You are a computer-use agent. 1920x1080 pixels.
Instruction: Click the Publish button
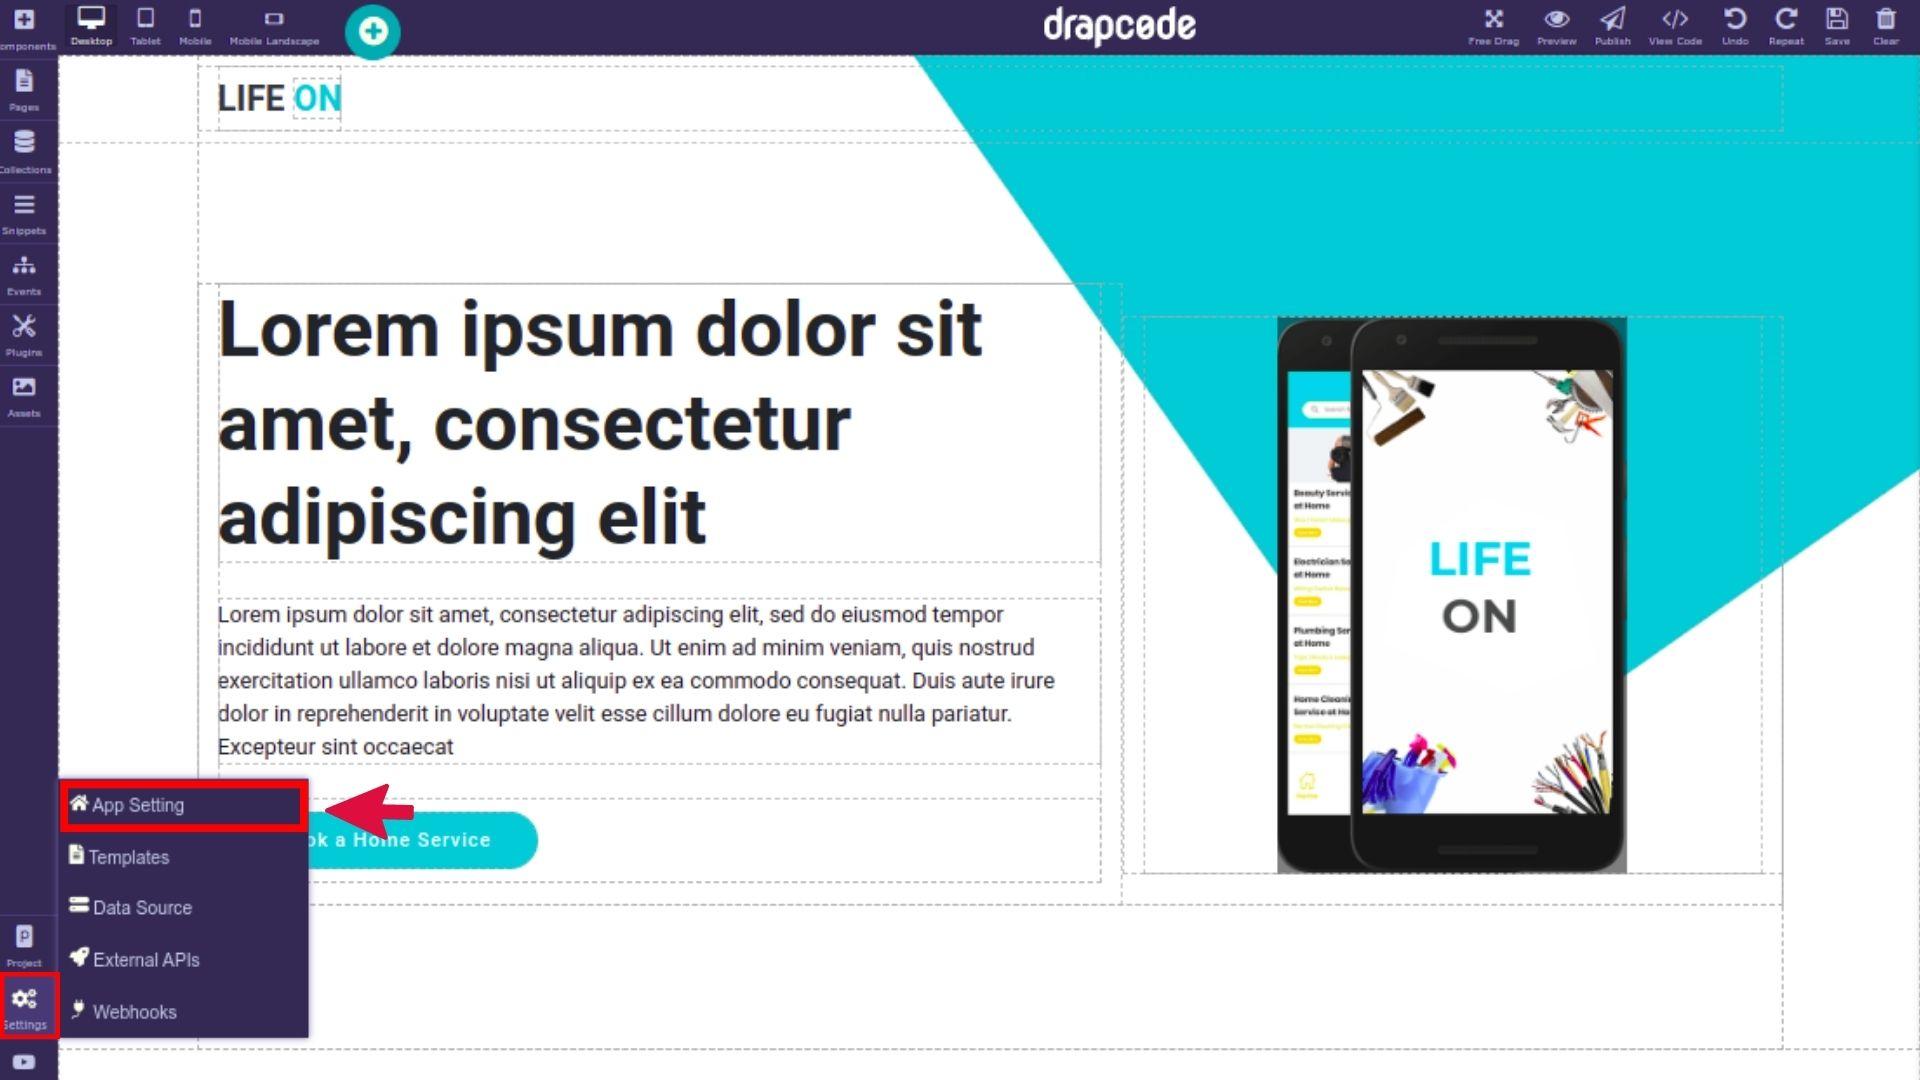(1613, 26)
